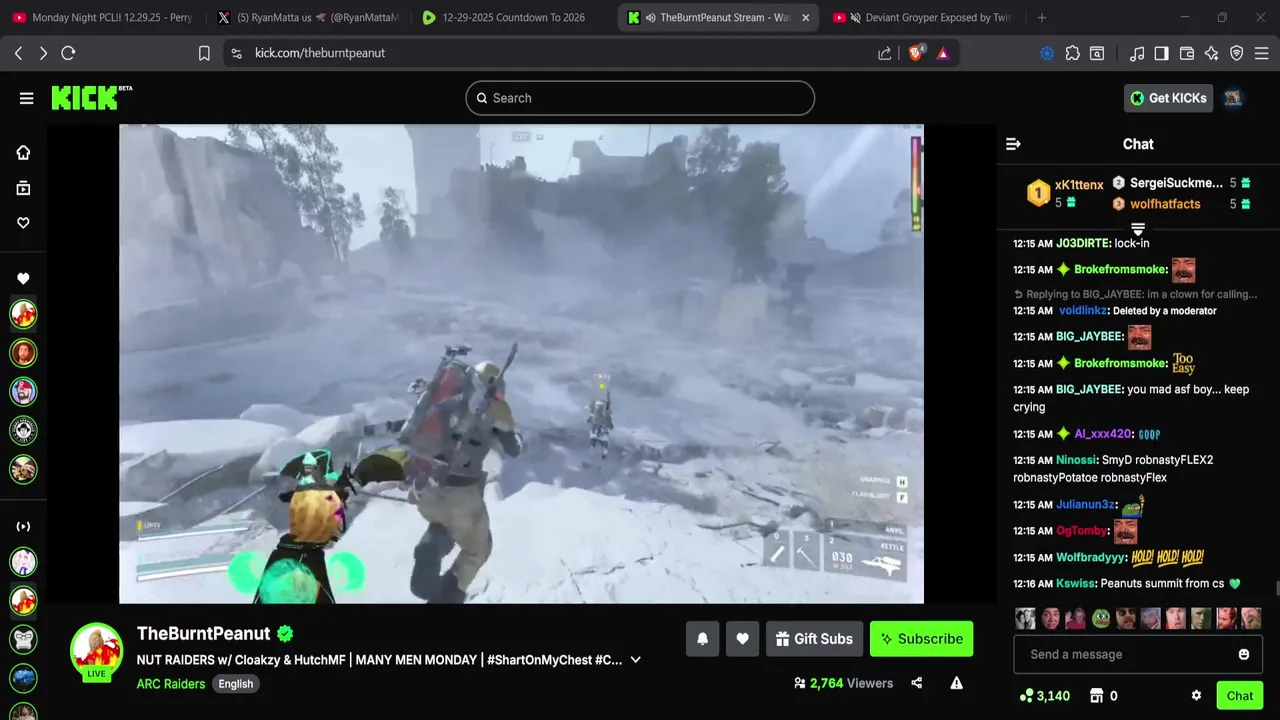Focus the Kick search box

(x=640, y=98)
